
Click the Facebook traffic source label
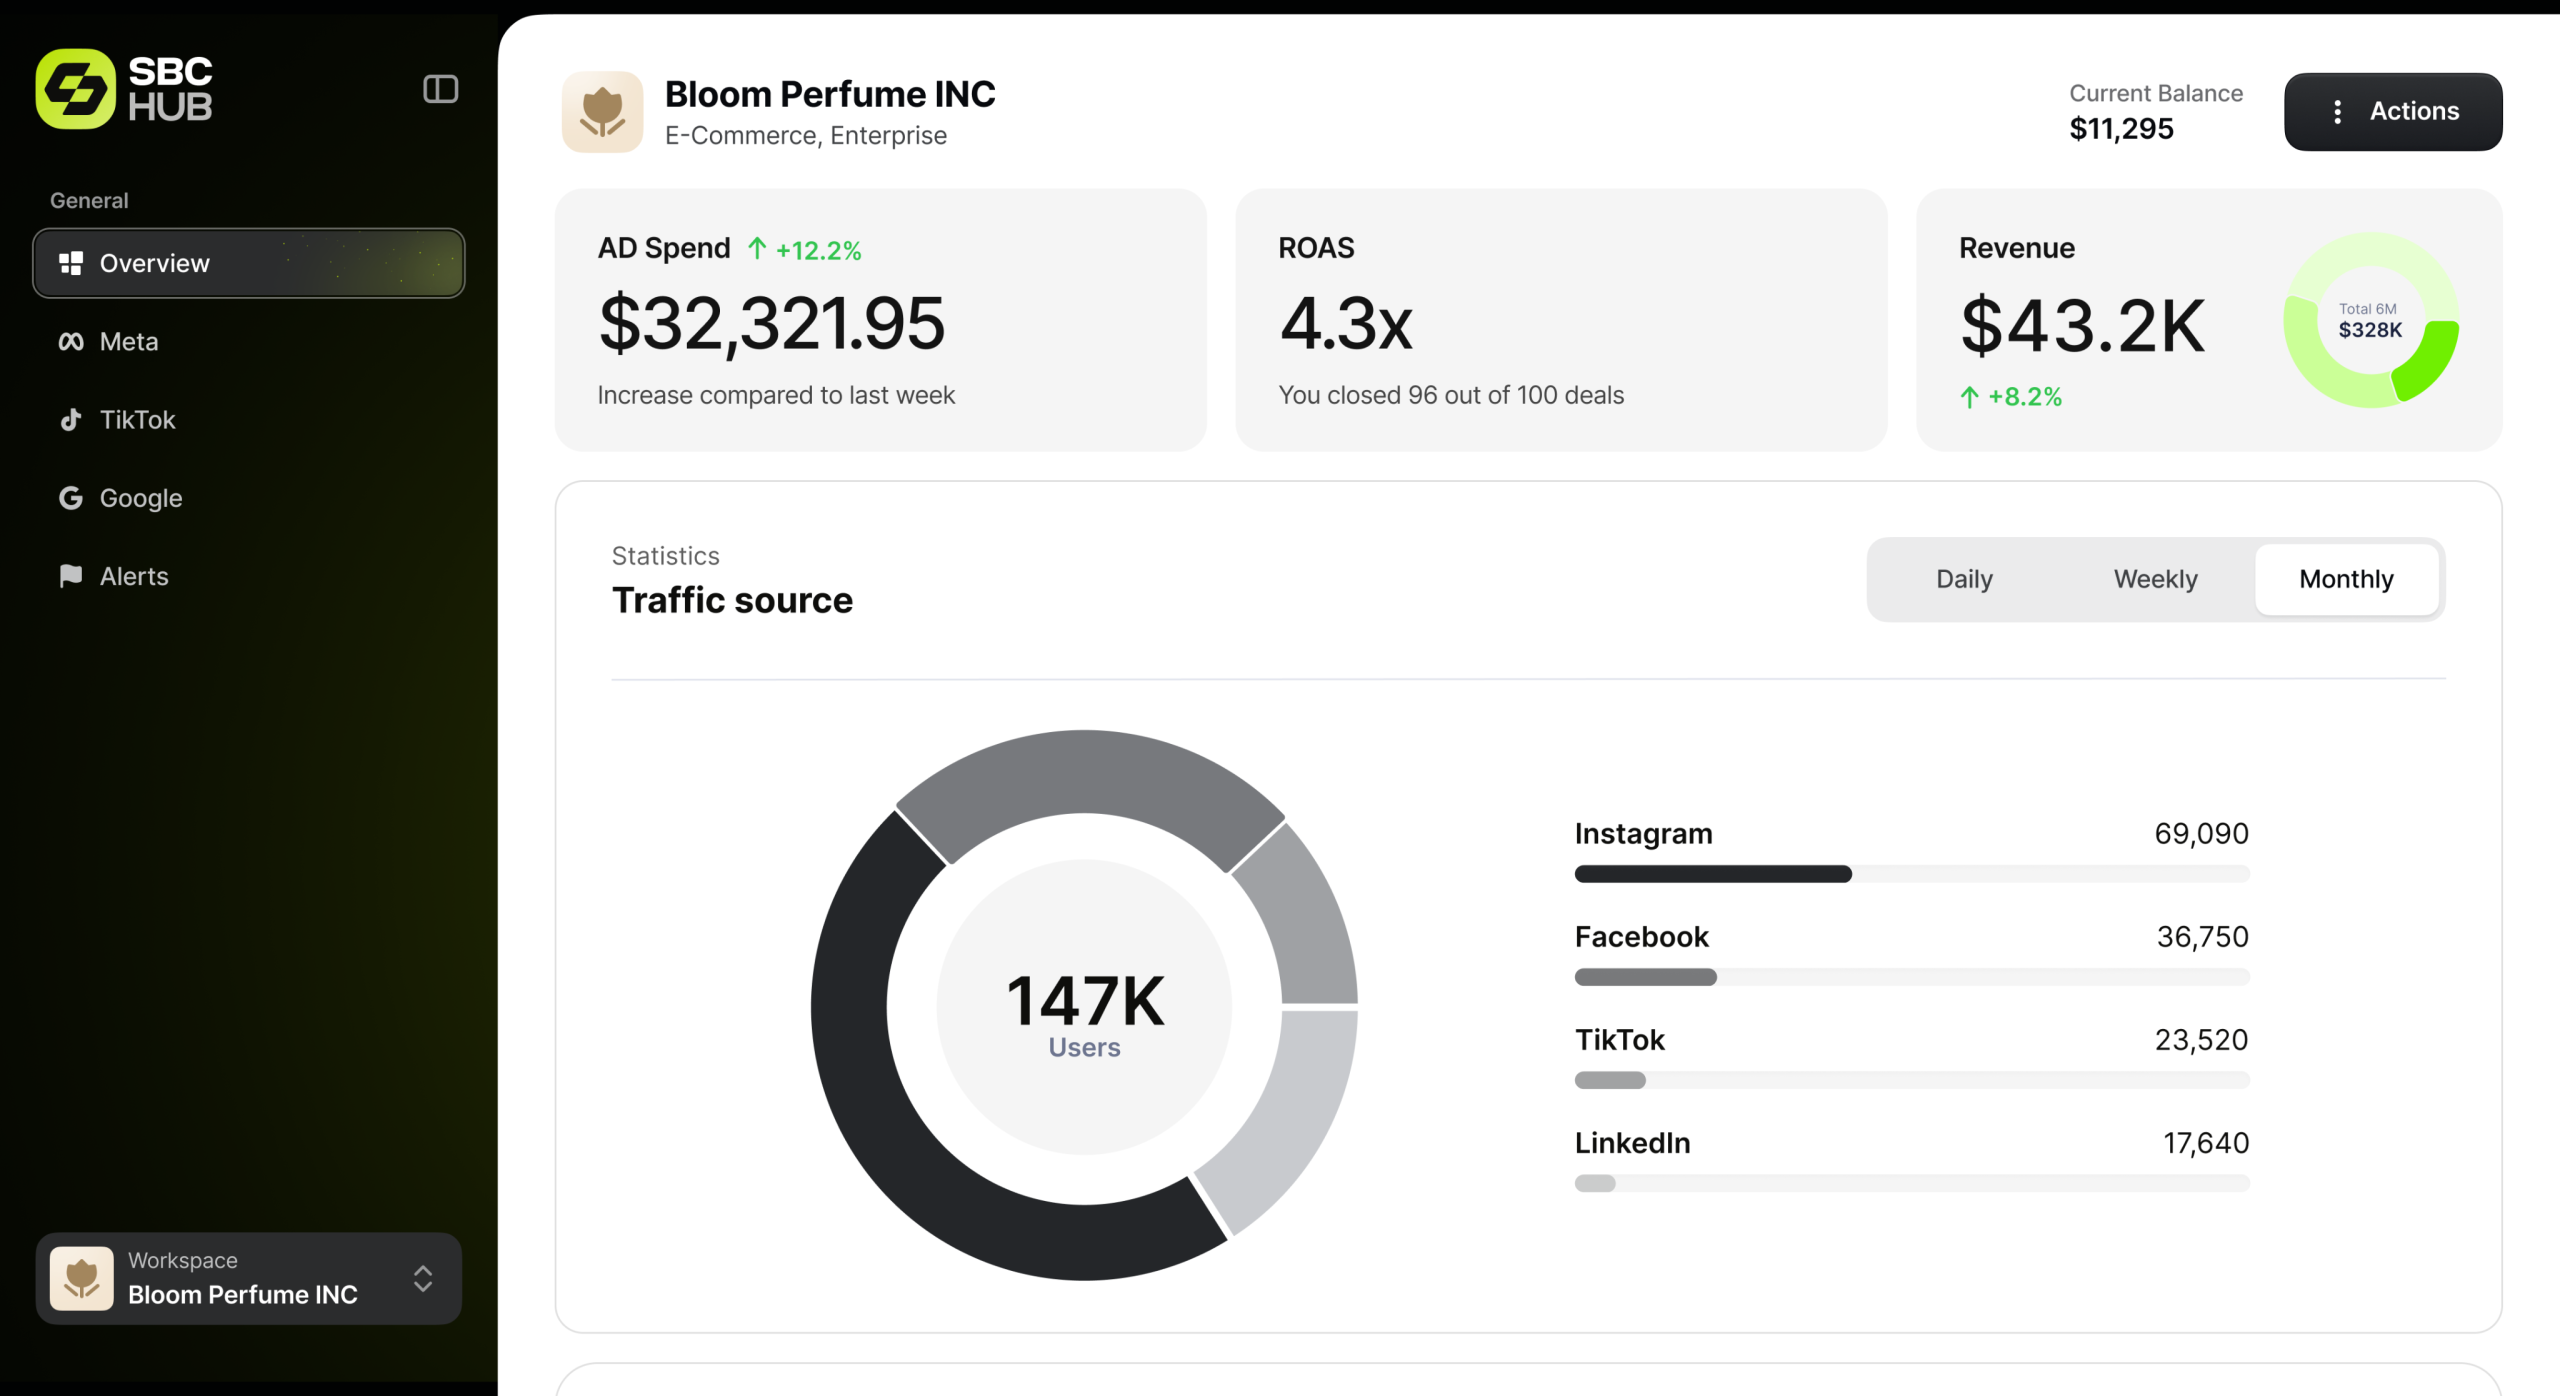pyautogui.click(x=1641, y=936)
